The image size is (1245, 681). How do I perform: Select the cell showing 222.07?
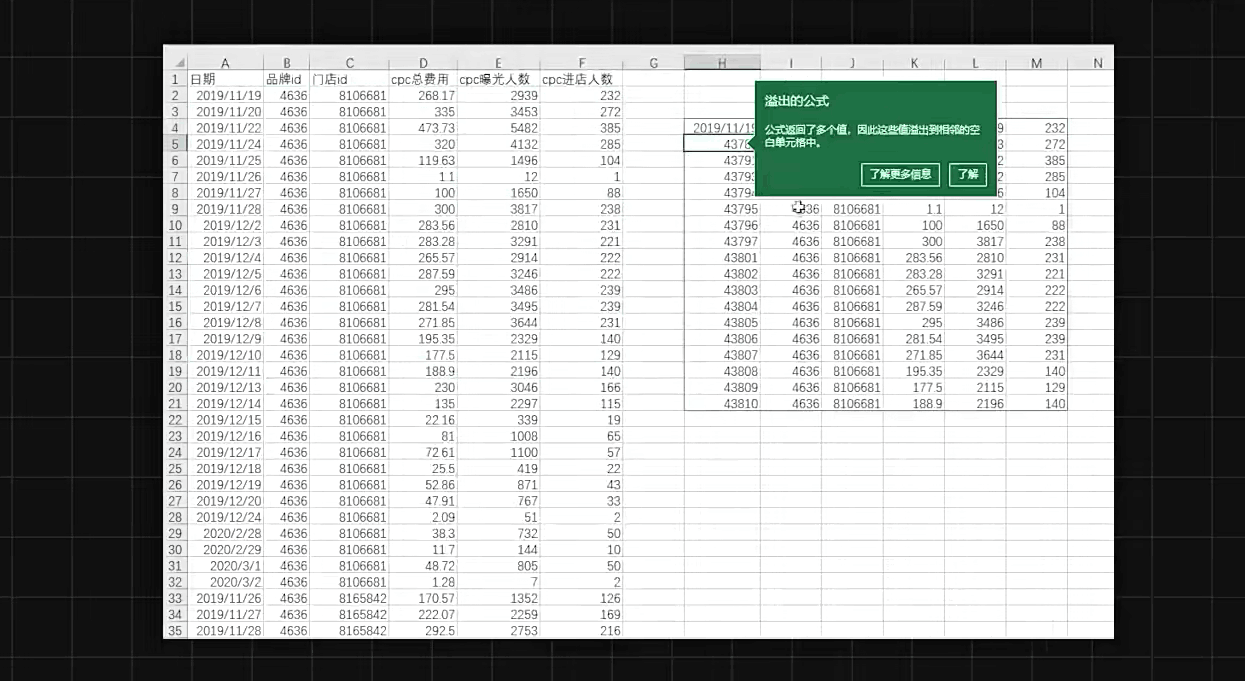pyautogui.click(x=423, y=614)
